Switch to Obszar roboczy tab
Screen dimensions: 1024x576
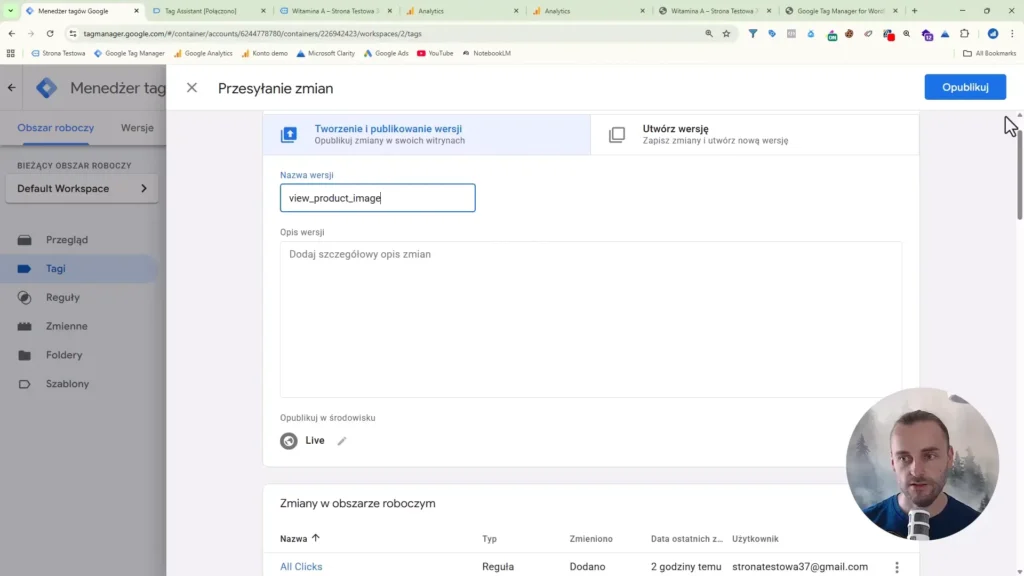[56, 128]
